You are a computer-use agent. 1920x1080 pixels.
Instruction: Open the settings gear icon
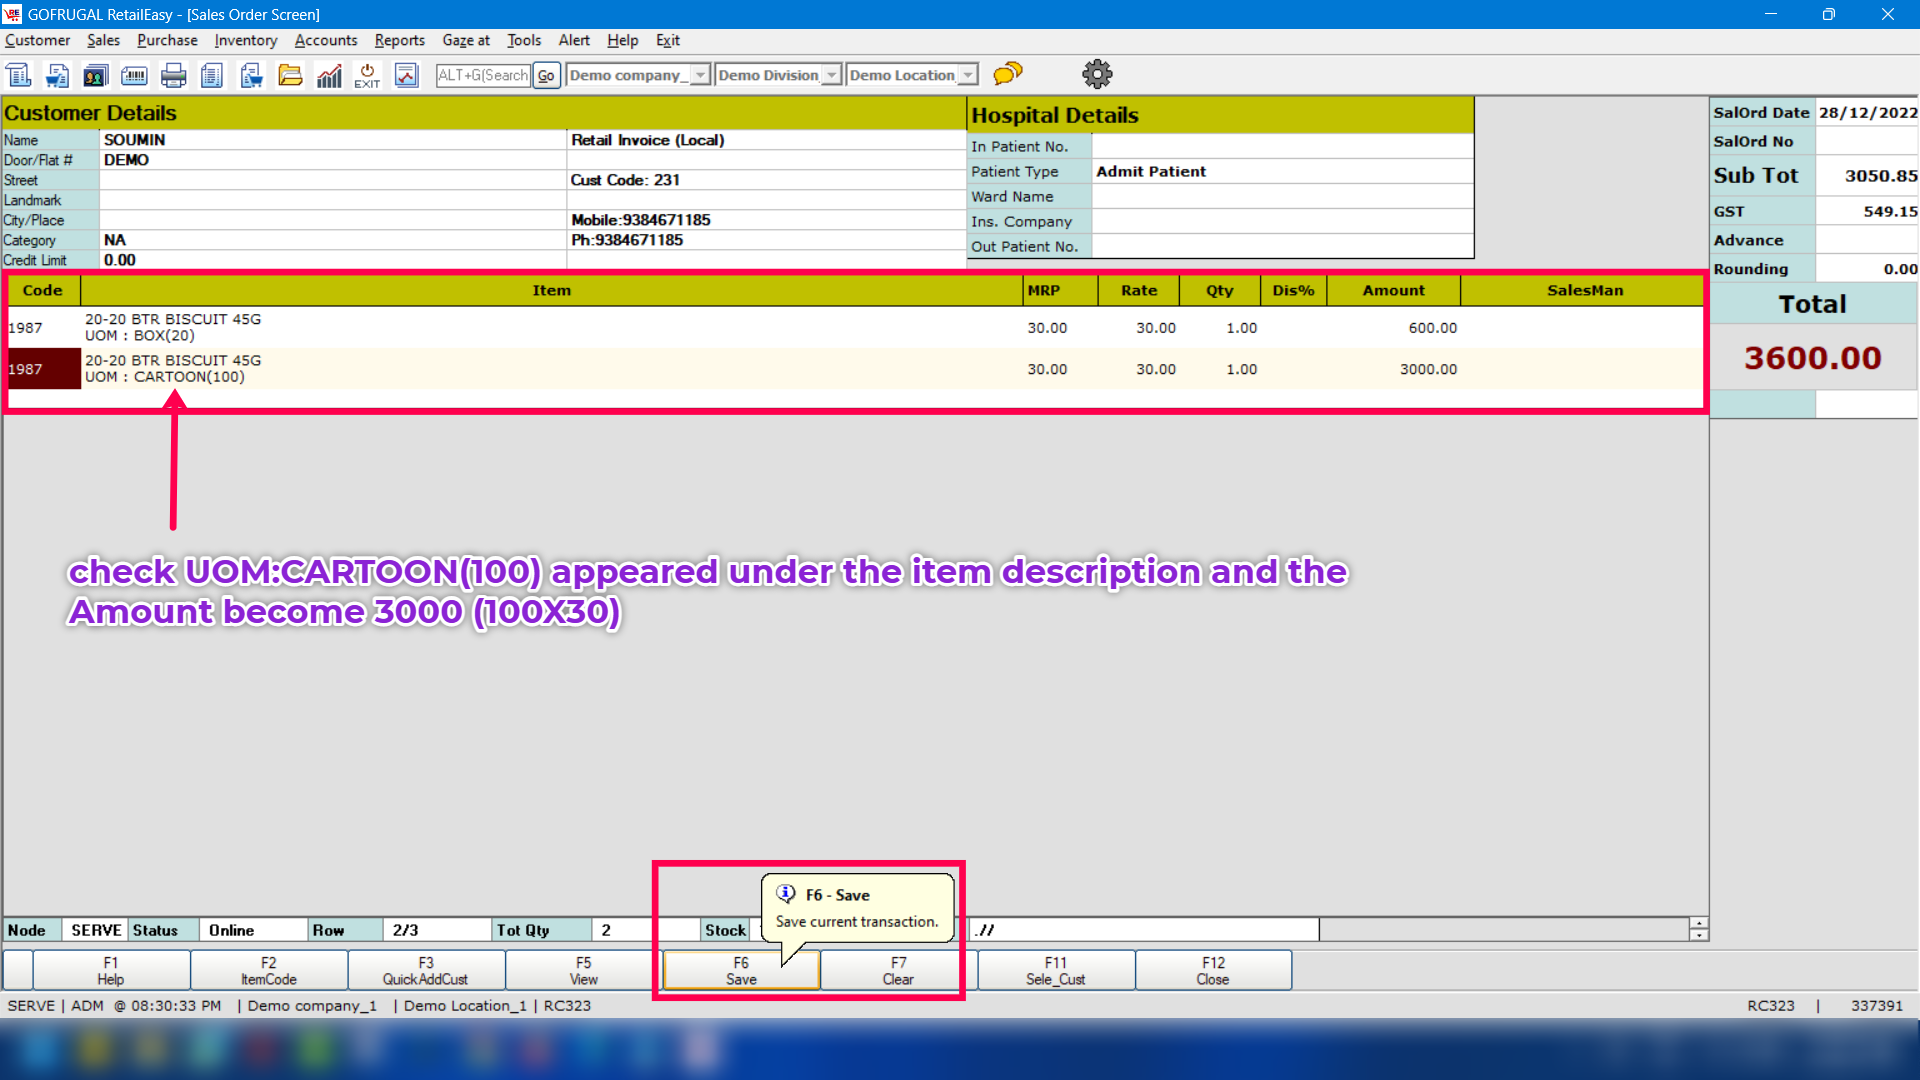(1097, 74)
